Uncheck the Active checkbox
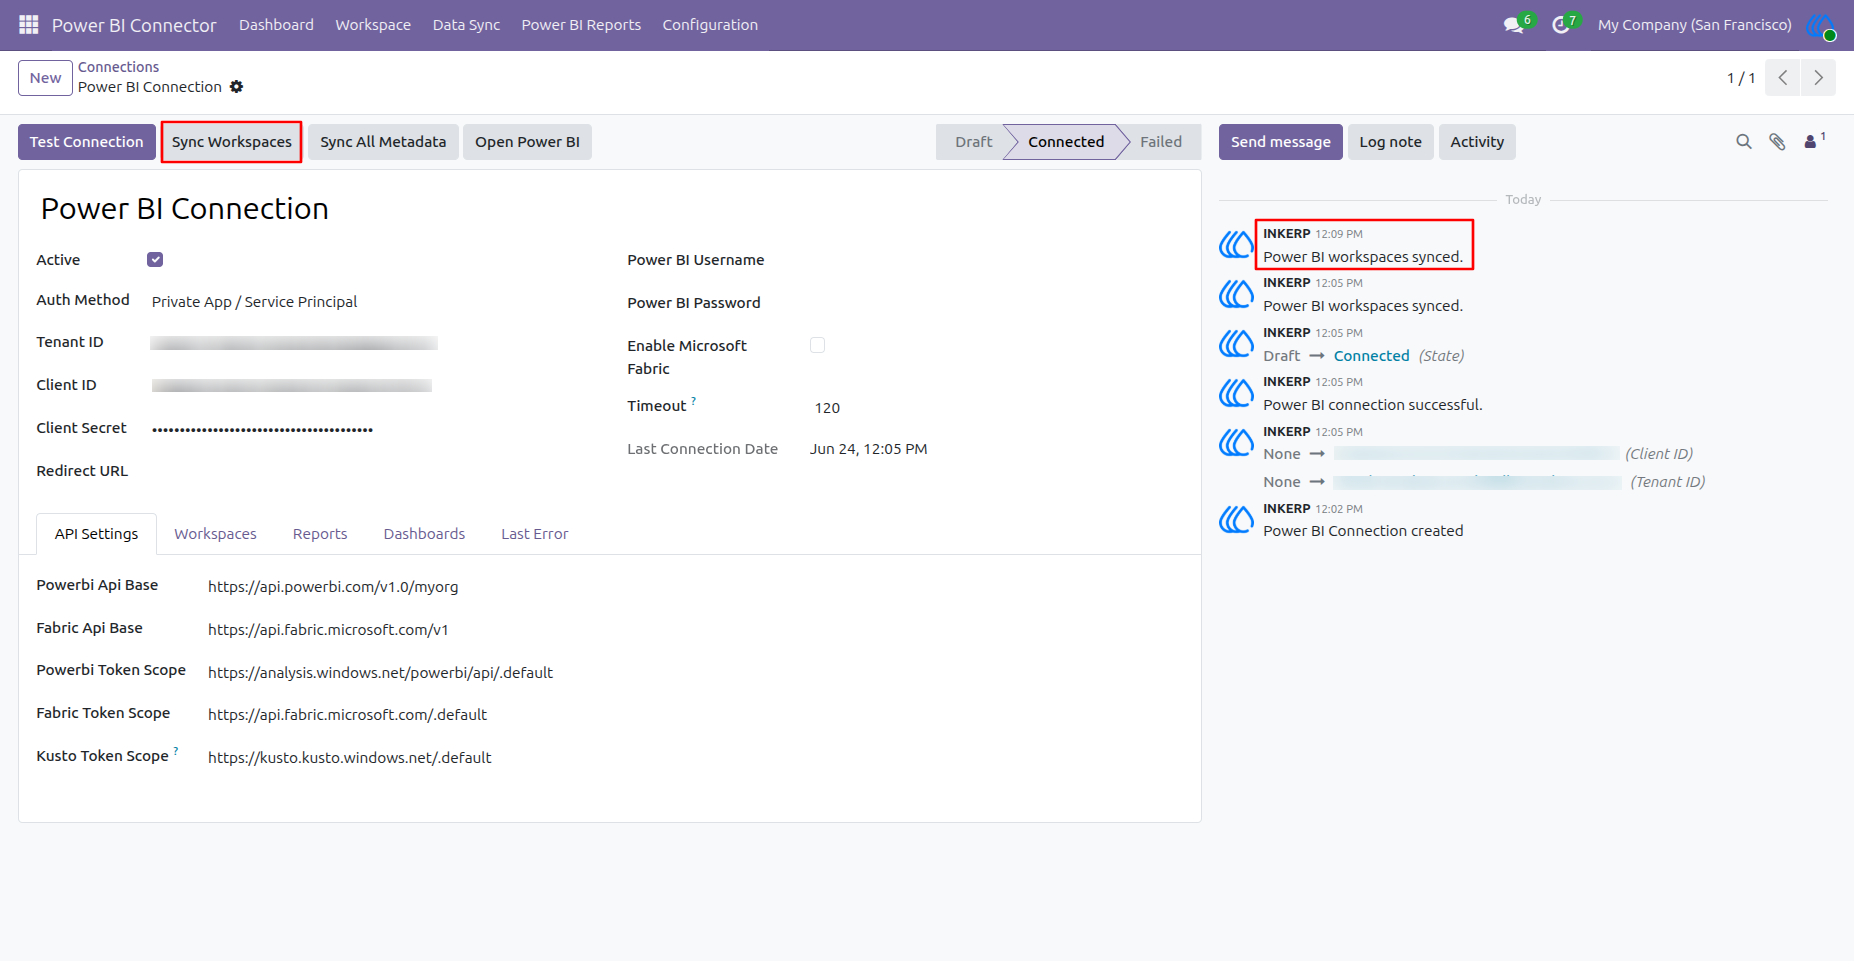Viewport: 1854px width, 961px height. pos(155,260)
